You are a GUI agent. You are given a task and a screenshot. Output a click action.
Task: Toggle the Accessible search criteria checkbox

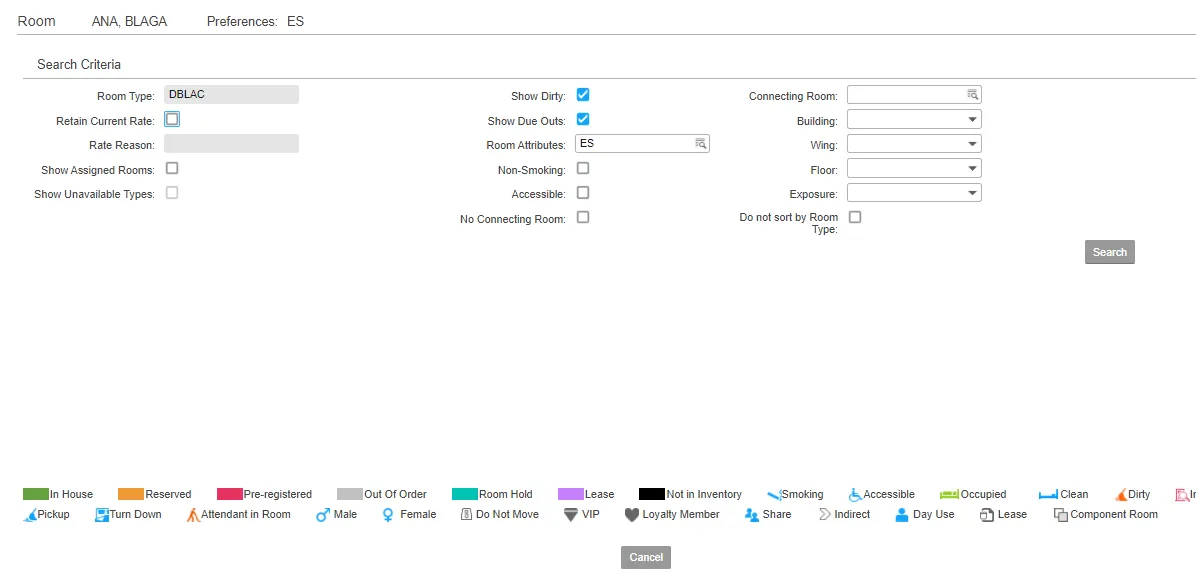coord(584,193)
